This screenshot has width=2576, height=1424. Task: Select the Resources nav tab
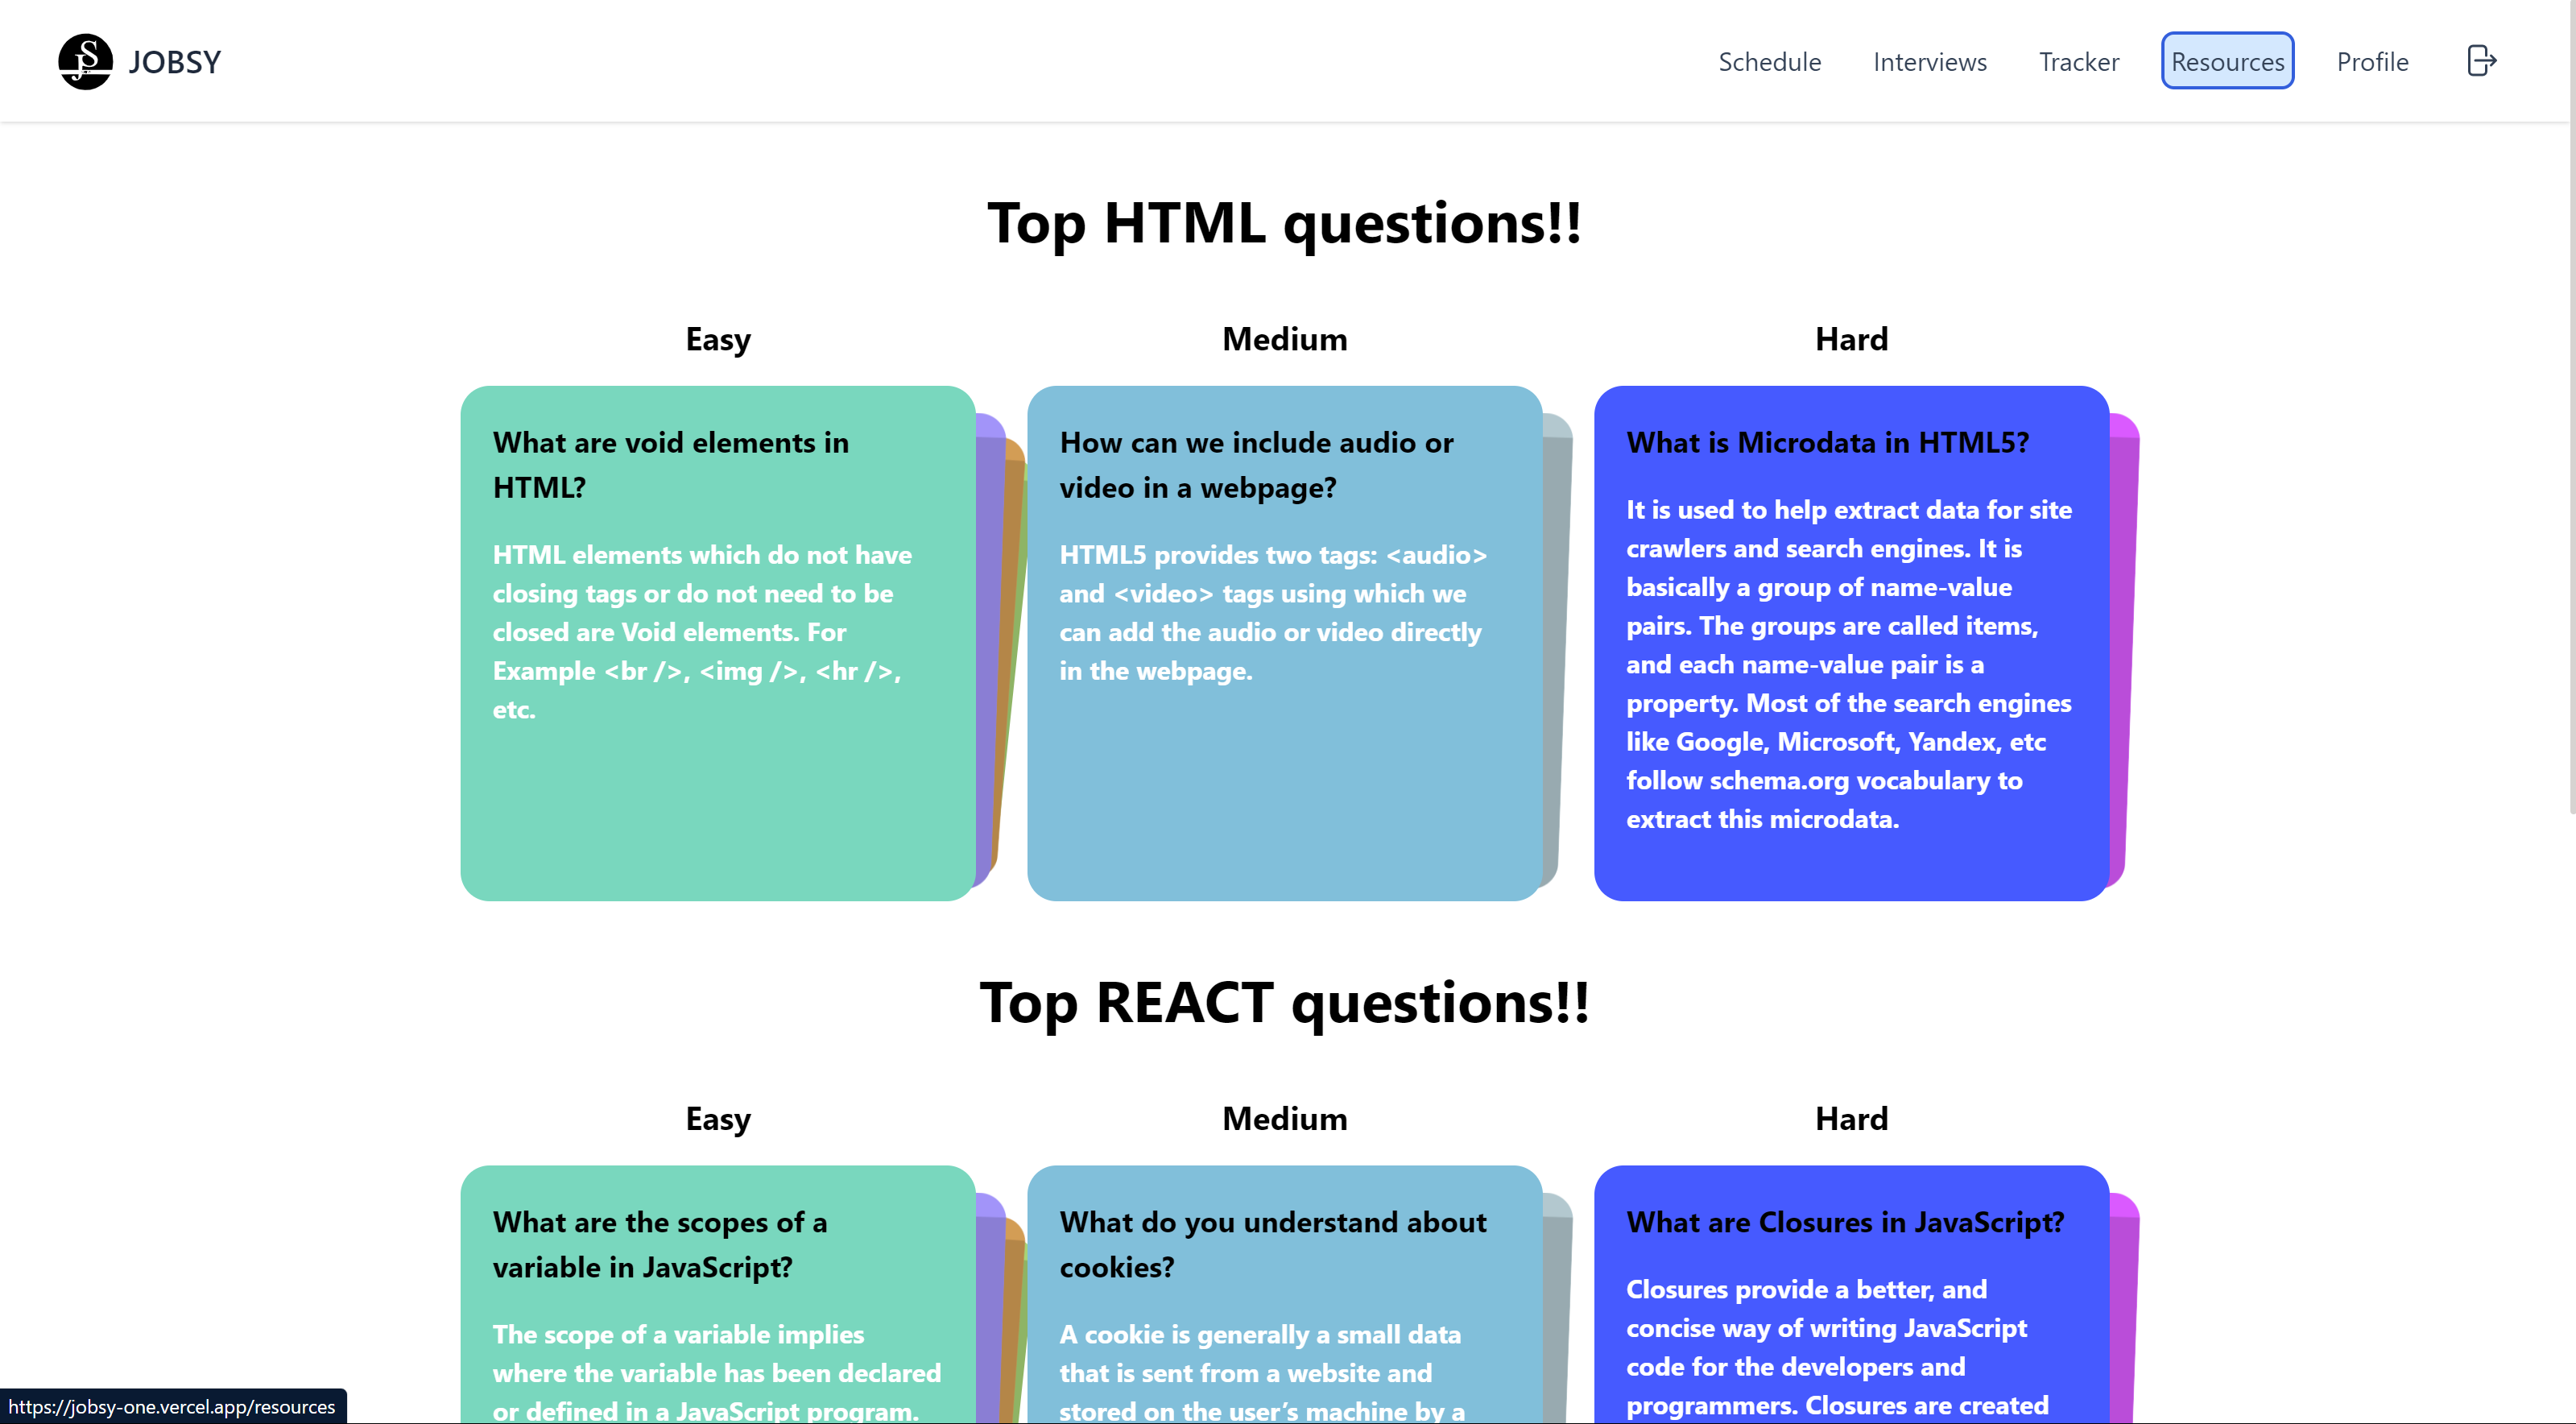click(x=2227, y=62)
